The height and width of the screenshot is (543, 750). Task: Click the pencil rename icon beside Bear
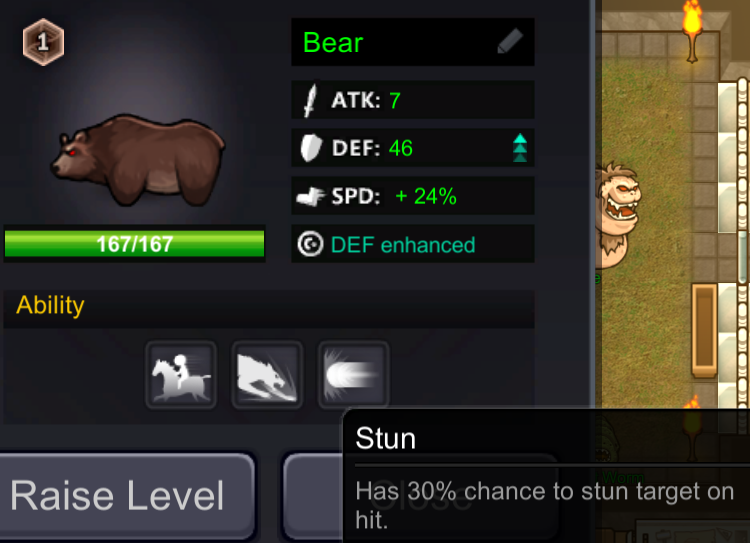point(510,41)
